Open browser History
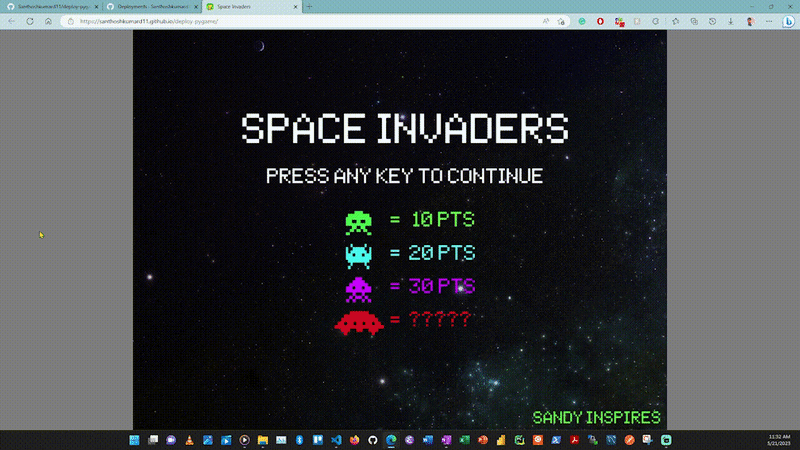This screenshot has width=800, height=450. (712, 21)
